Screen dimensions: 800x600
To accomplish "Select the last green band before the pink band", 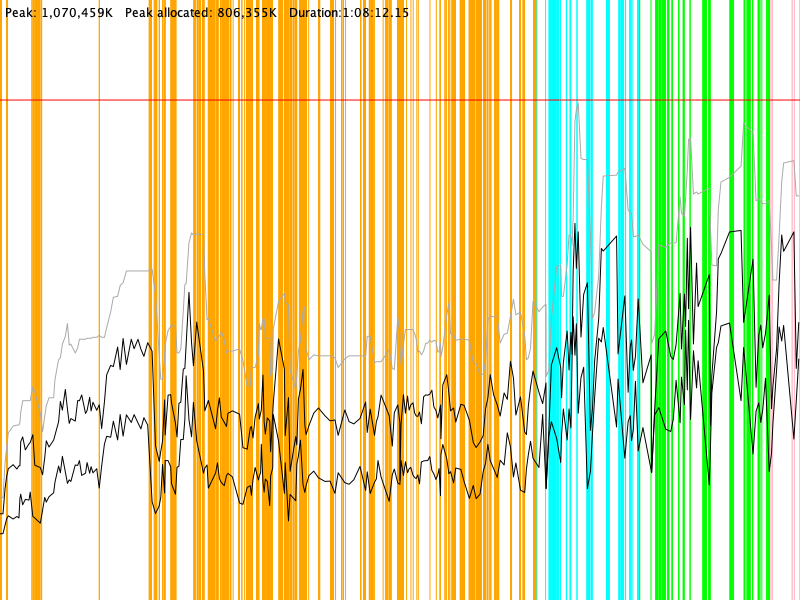I will tap(760, 300).
